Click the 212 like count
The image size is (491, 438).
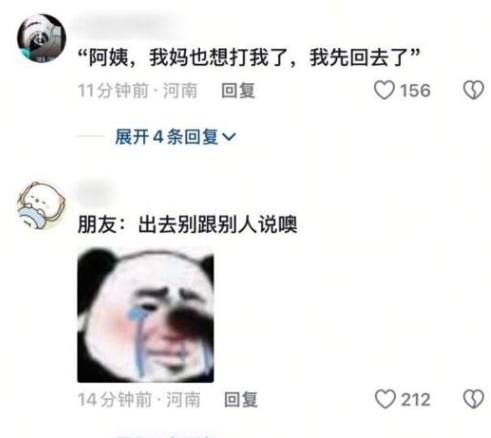coord(415,399)
